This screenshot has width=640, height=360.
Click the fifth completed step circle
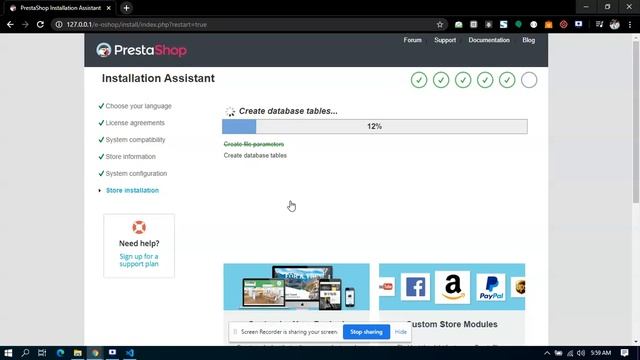pos(507,80)
